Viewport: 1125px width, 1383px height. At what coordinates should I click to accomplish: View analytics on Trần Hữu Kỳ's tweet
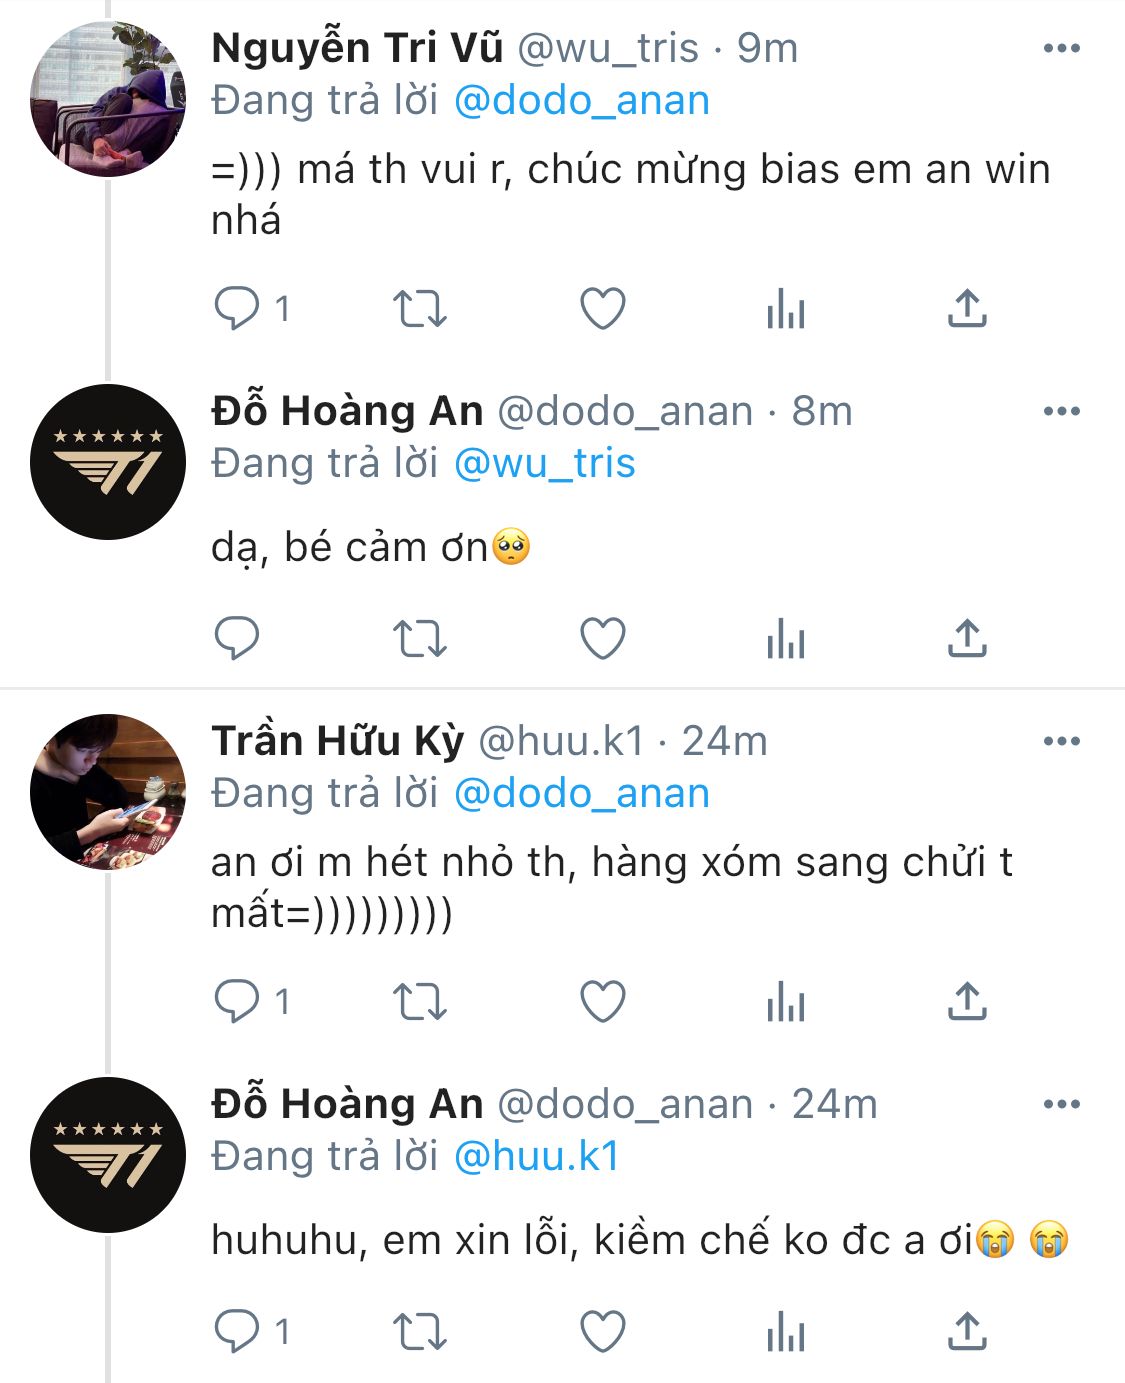[785, 1001]
